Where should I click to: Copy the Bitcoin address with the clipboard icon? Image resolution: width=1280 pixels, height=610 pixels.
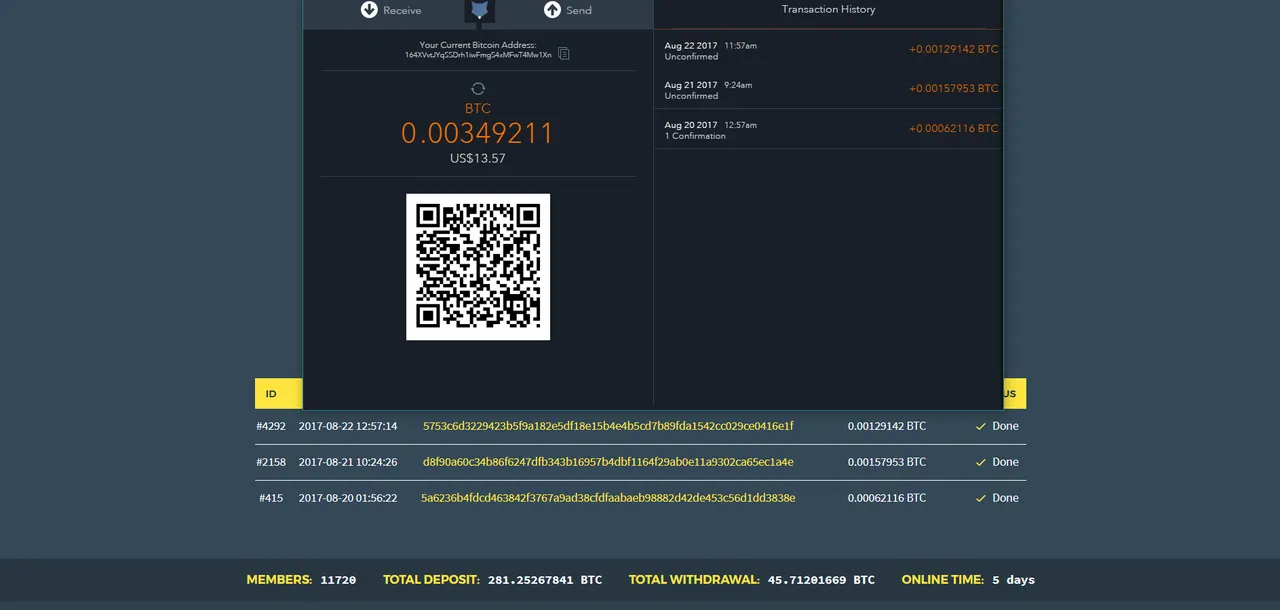[x=564, y=53]
